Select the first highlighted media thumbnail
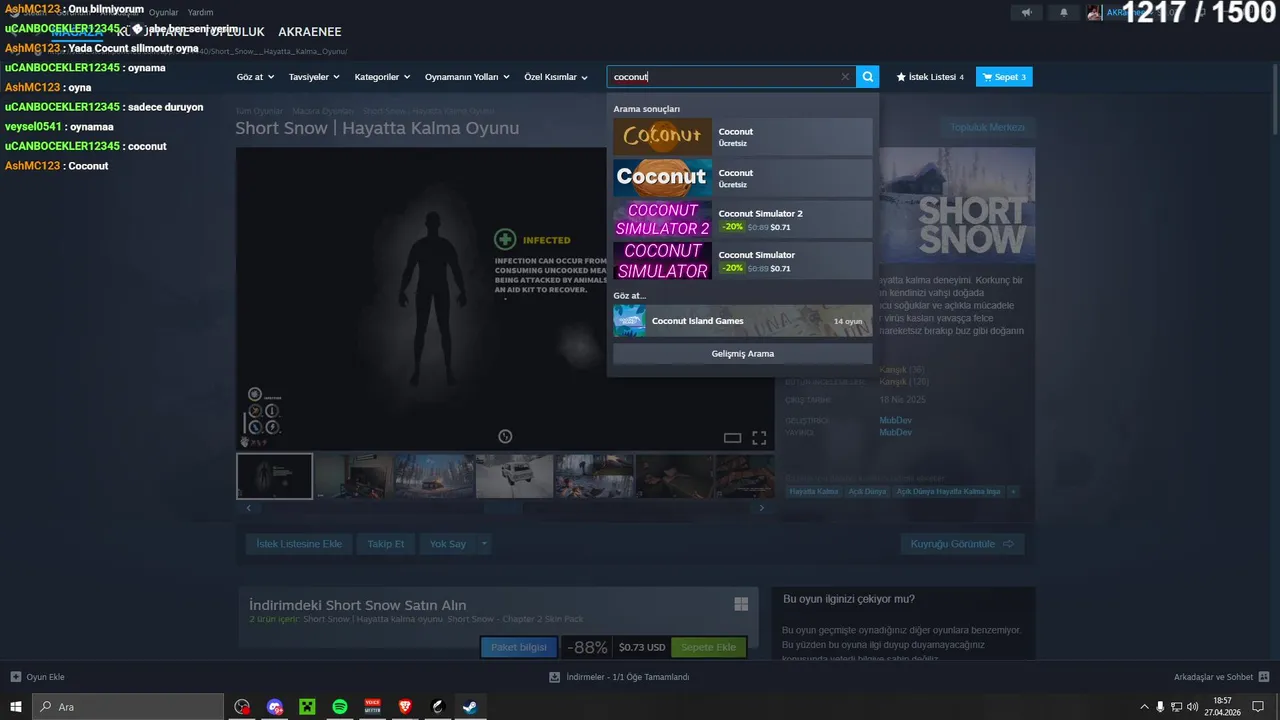 coord(274,476)
